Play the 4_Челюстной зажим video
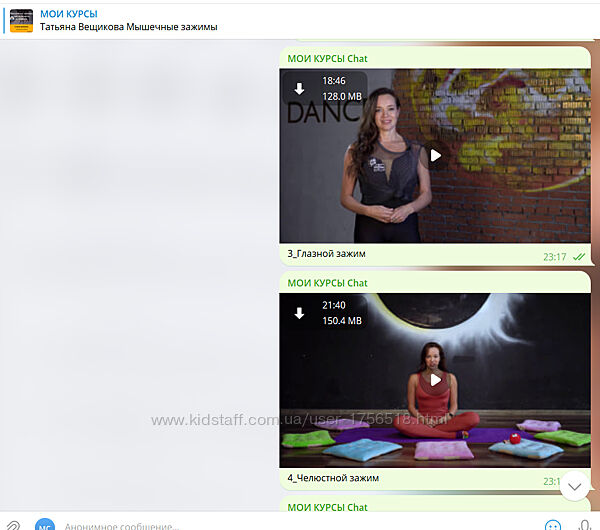 [435, 380]
